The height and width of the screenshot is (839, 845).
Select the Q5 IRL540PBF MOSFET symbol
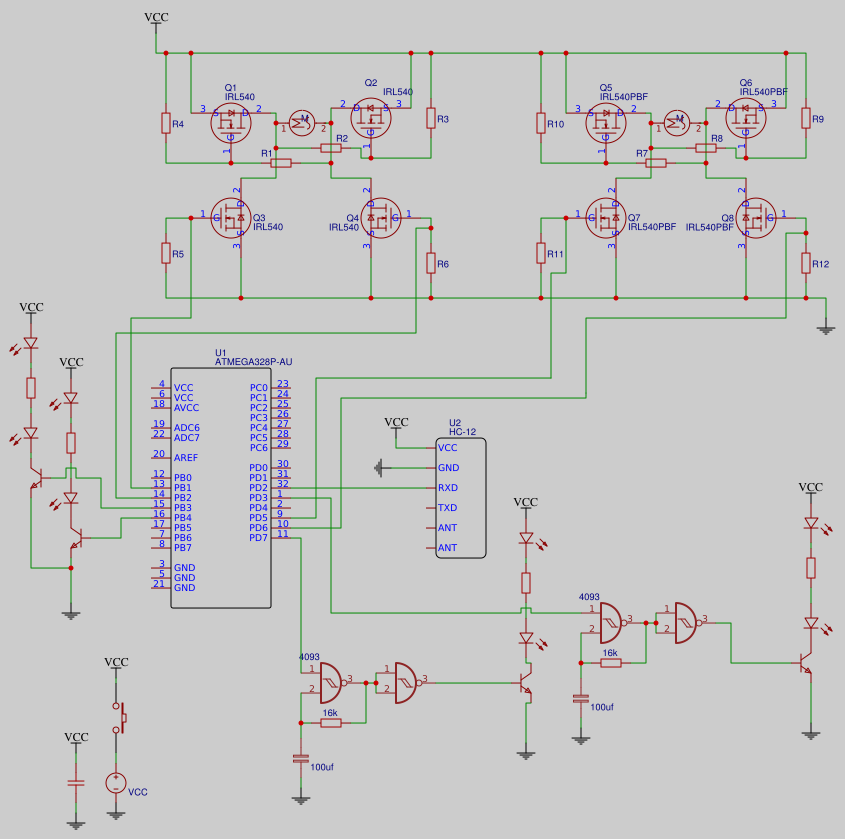(605, 122)
